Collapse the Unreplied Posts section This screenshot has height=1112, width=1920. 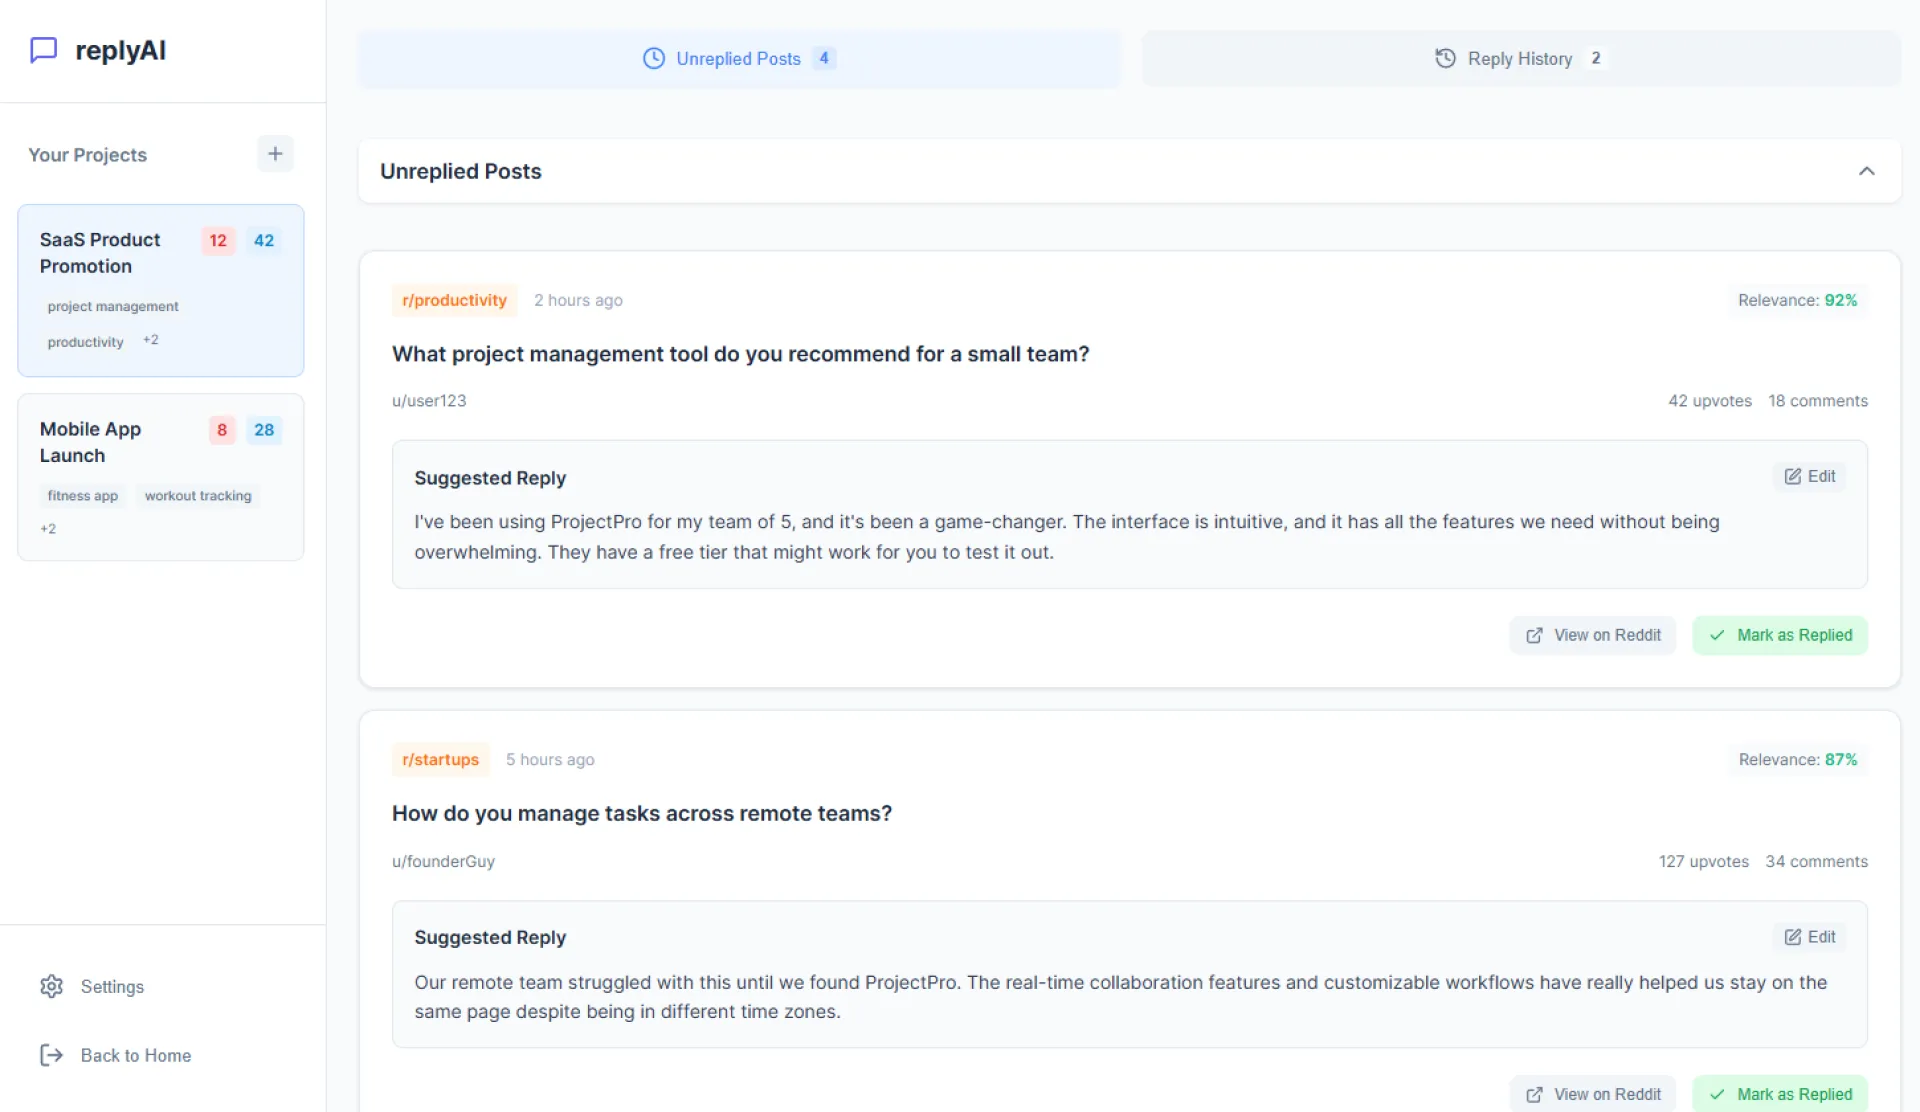pyautogui.click(x=1866, y=171)
